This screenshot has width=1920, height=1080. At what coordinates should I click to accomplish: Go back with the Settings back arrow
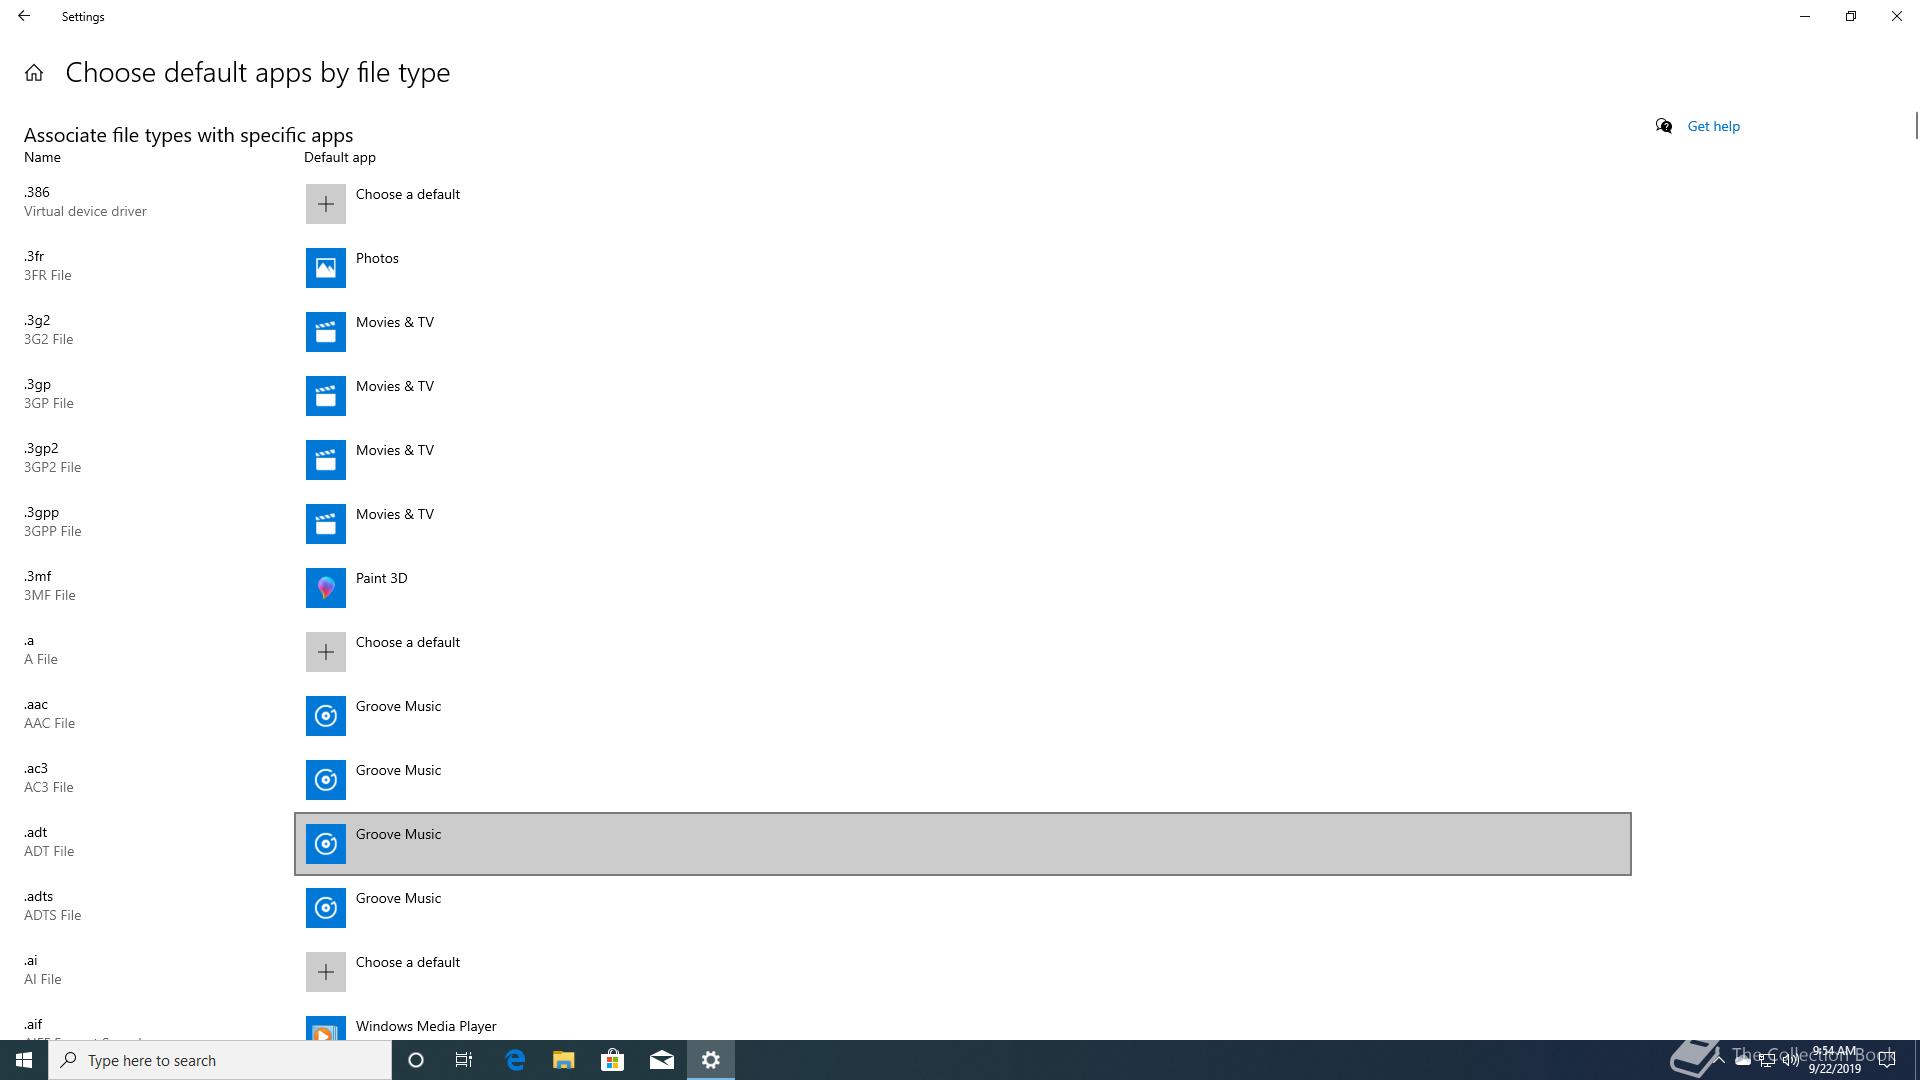pyautogui.click(x=24, y=16)
